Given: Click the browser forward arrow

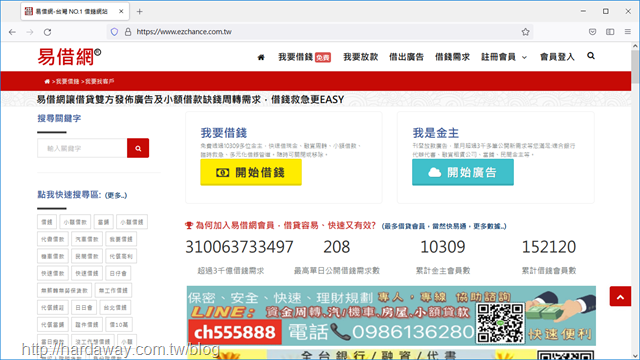Looking at the screenshot, I should (x=30, y=32).
